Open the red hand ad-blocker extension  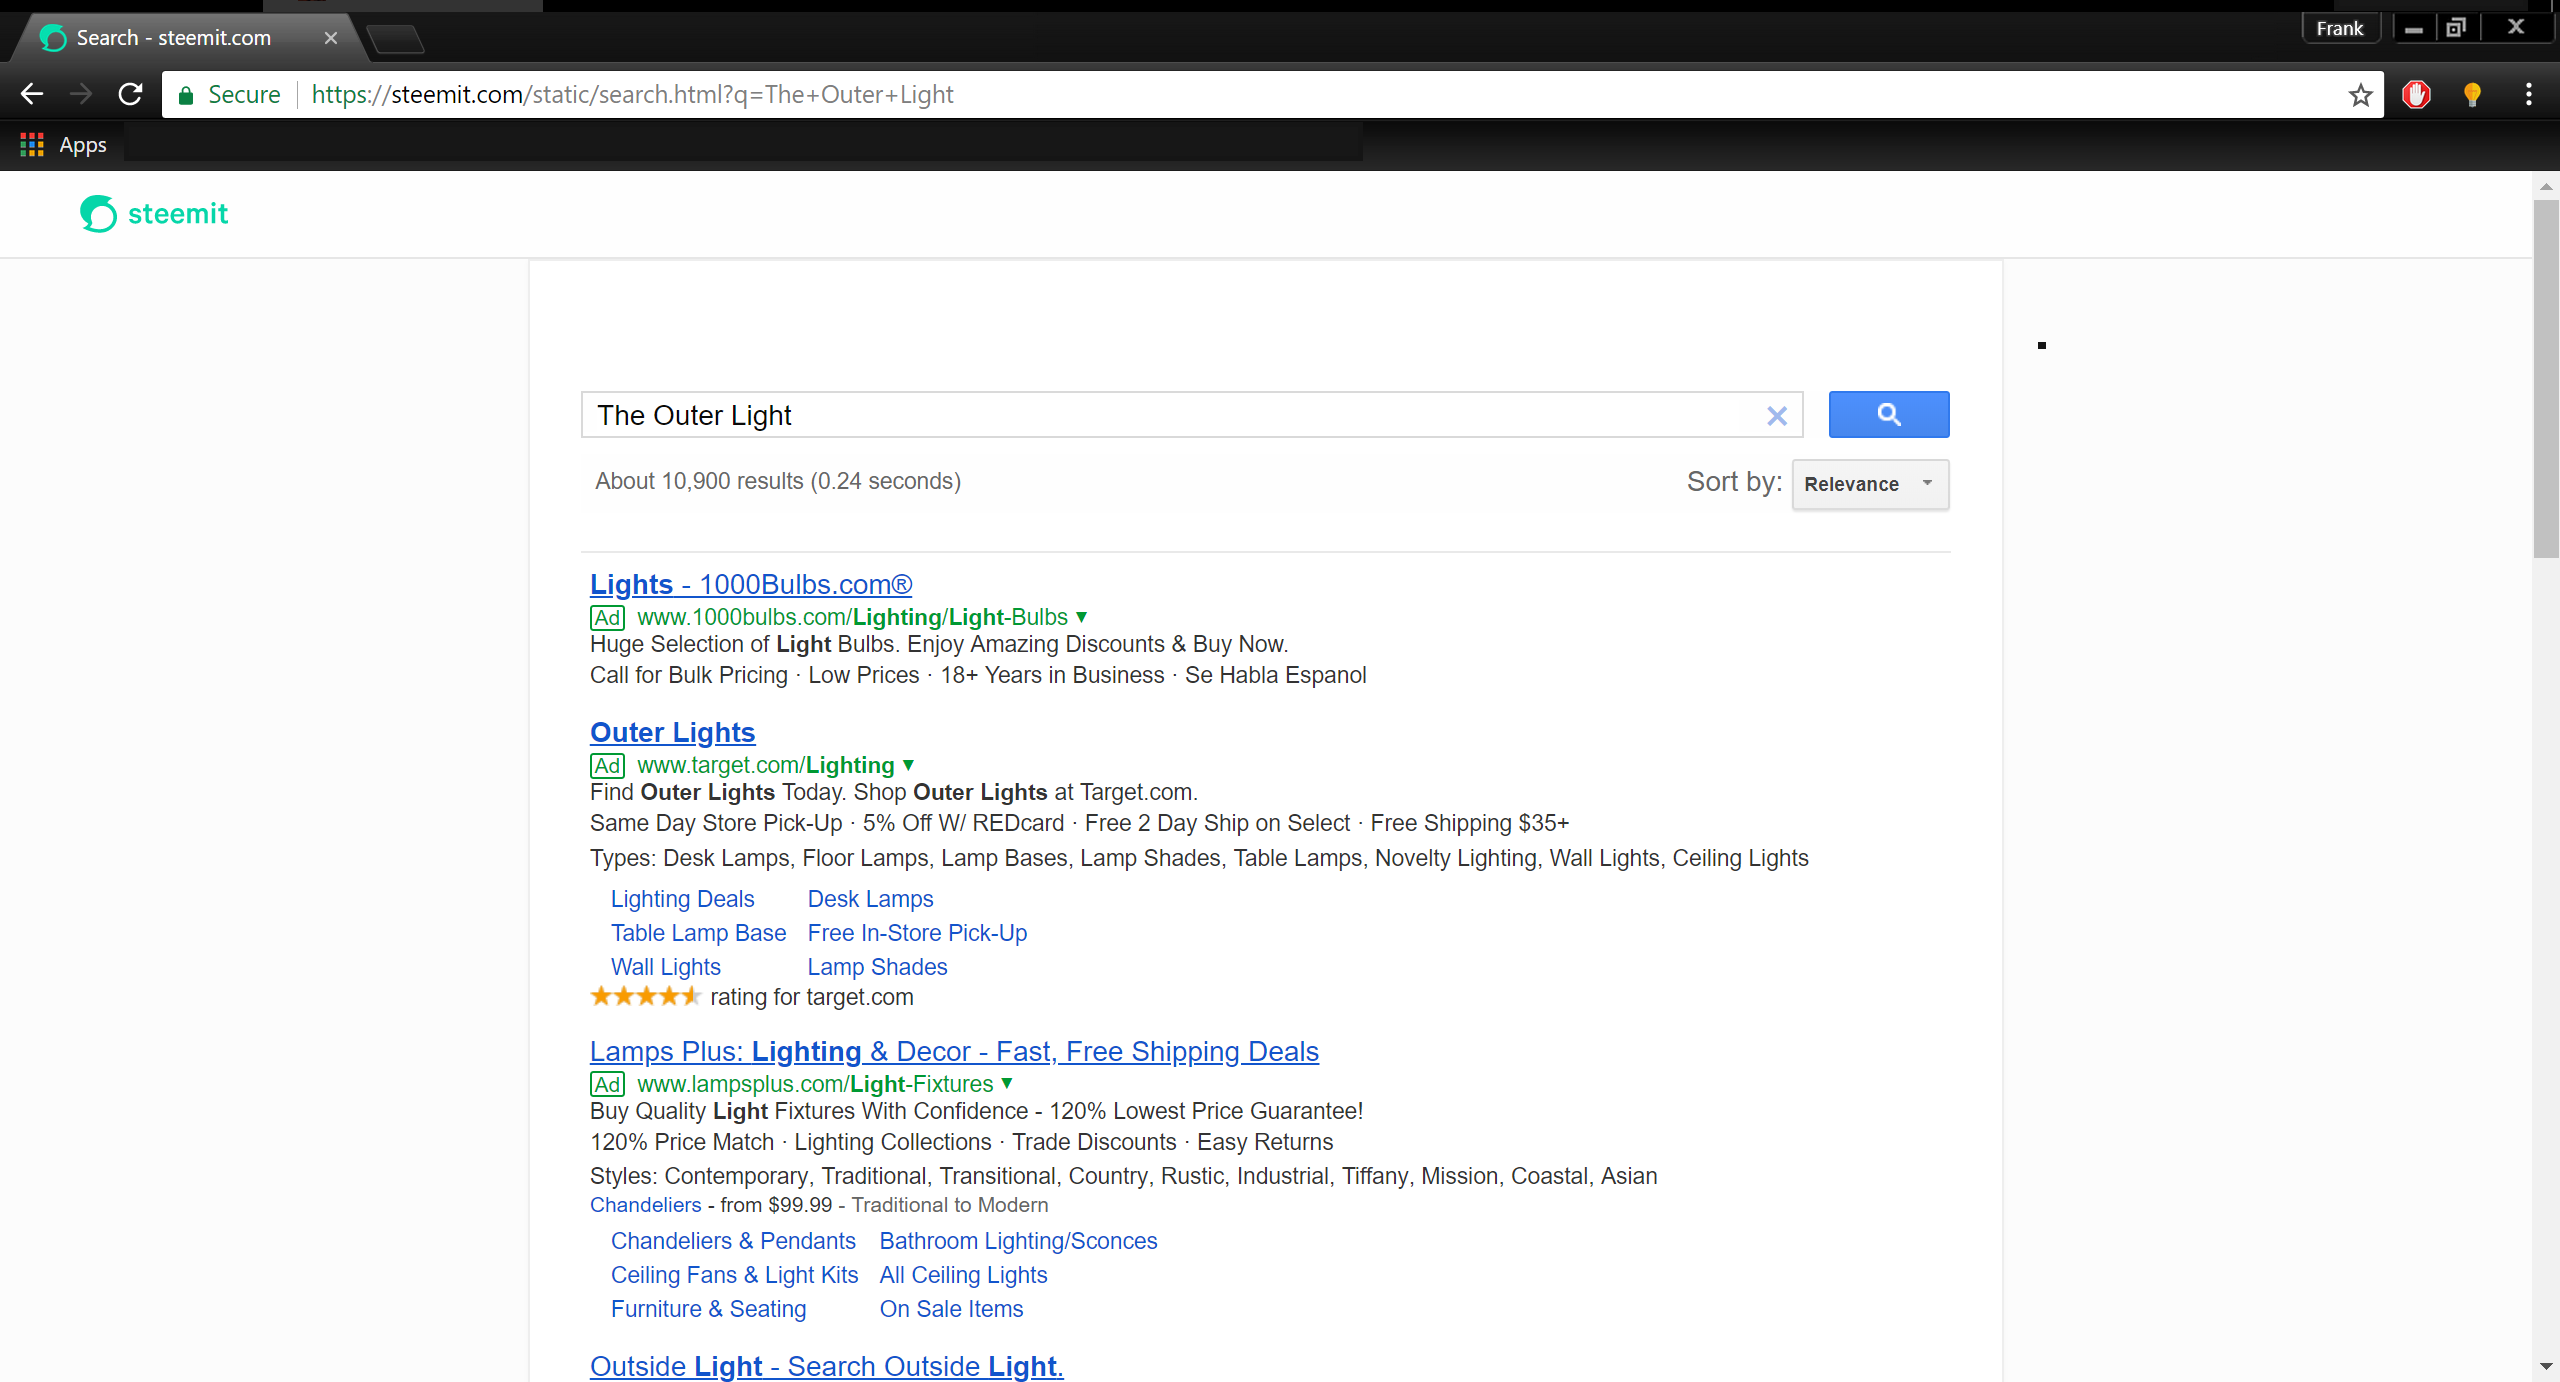(2417, 95)
